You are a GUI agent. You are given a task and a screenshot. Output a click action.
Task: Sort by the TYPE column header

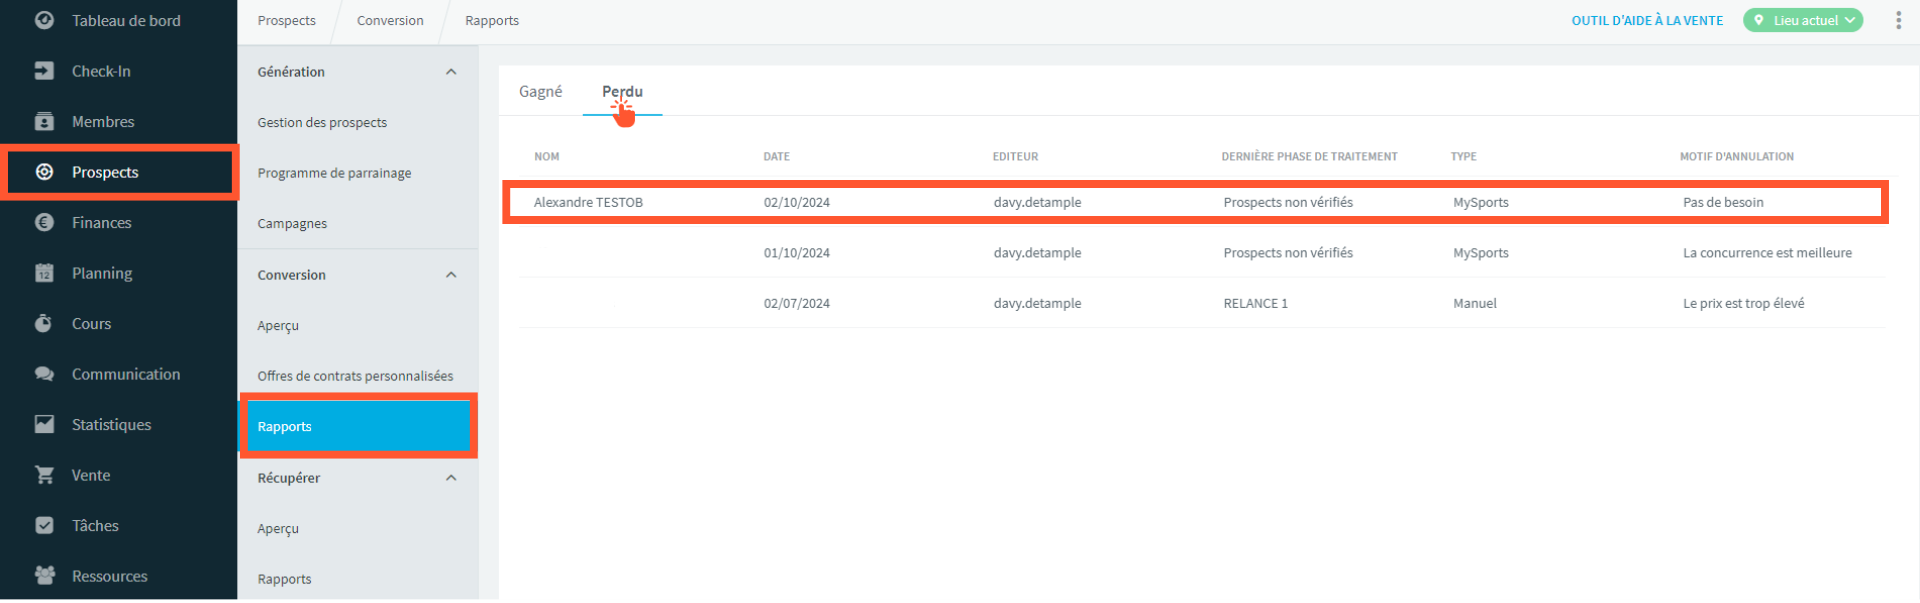point(1464,157)
